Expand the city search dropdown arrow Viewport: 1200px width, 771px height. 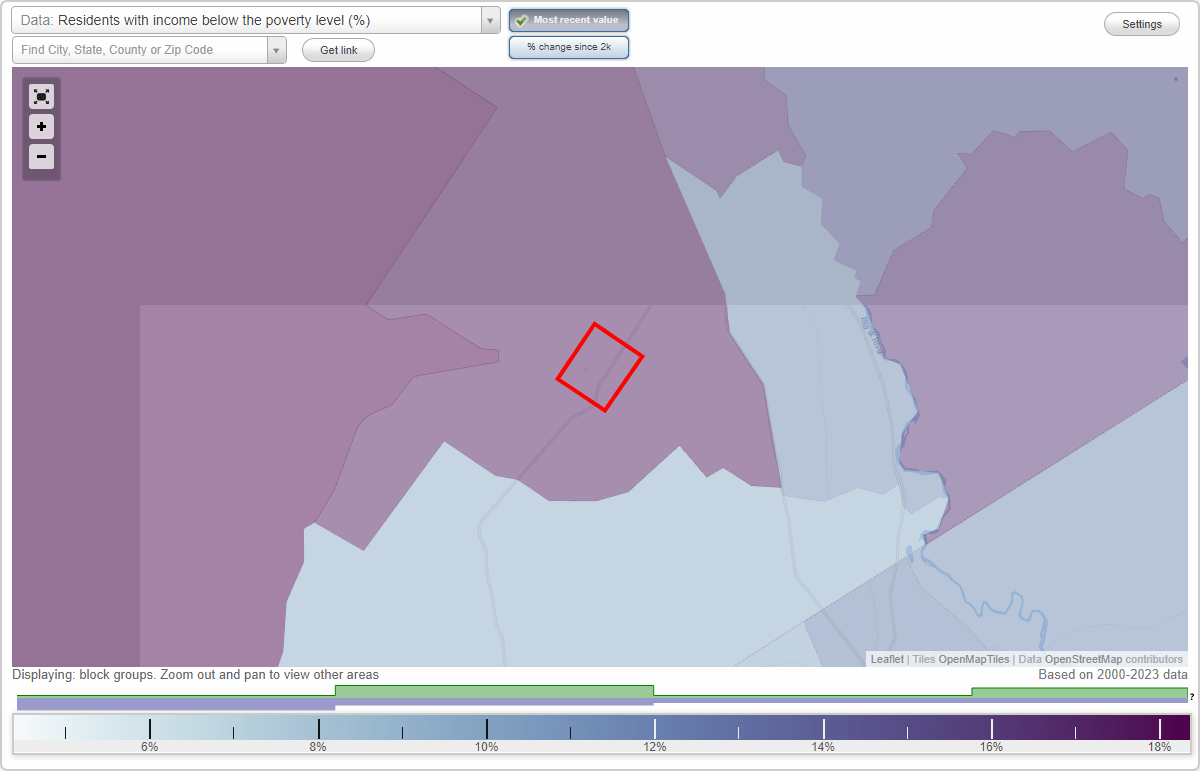click(276, 49)
